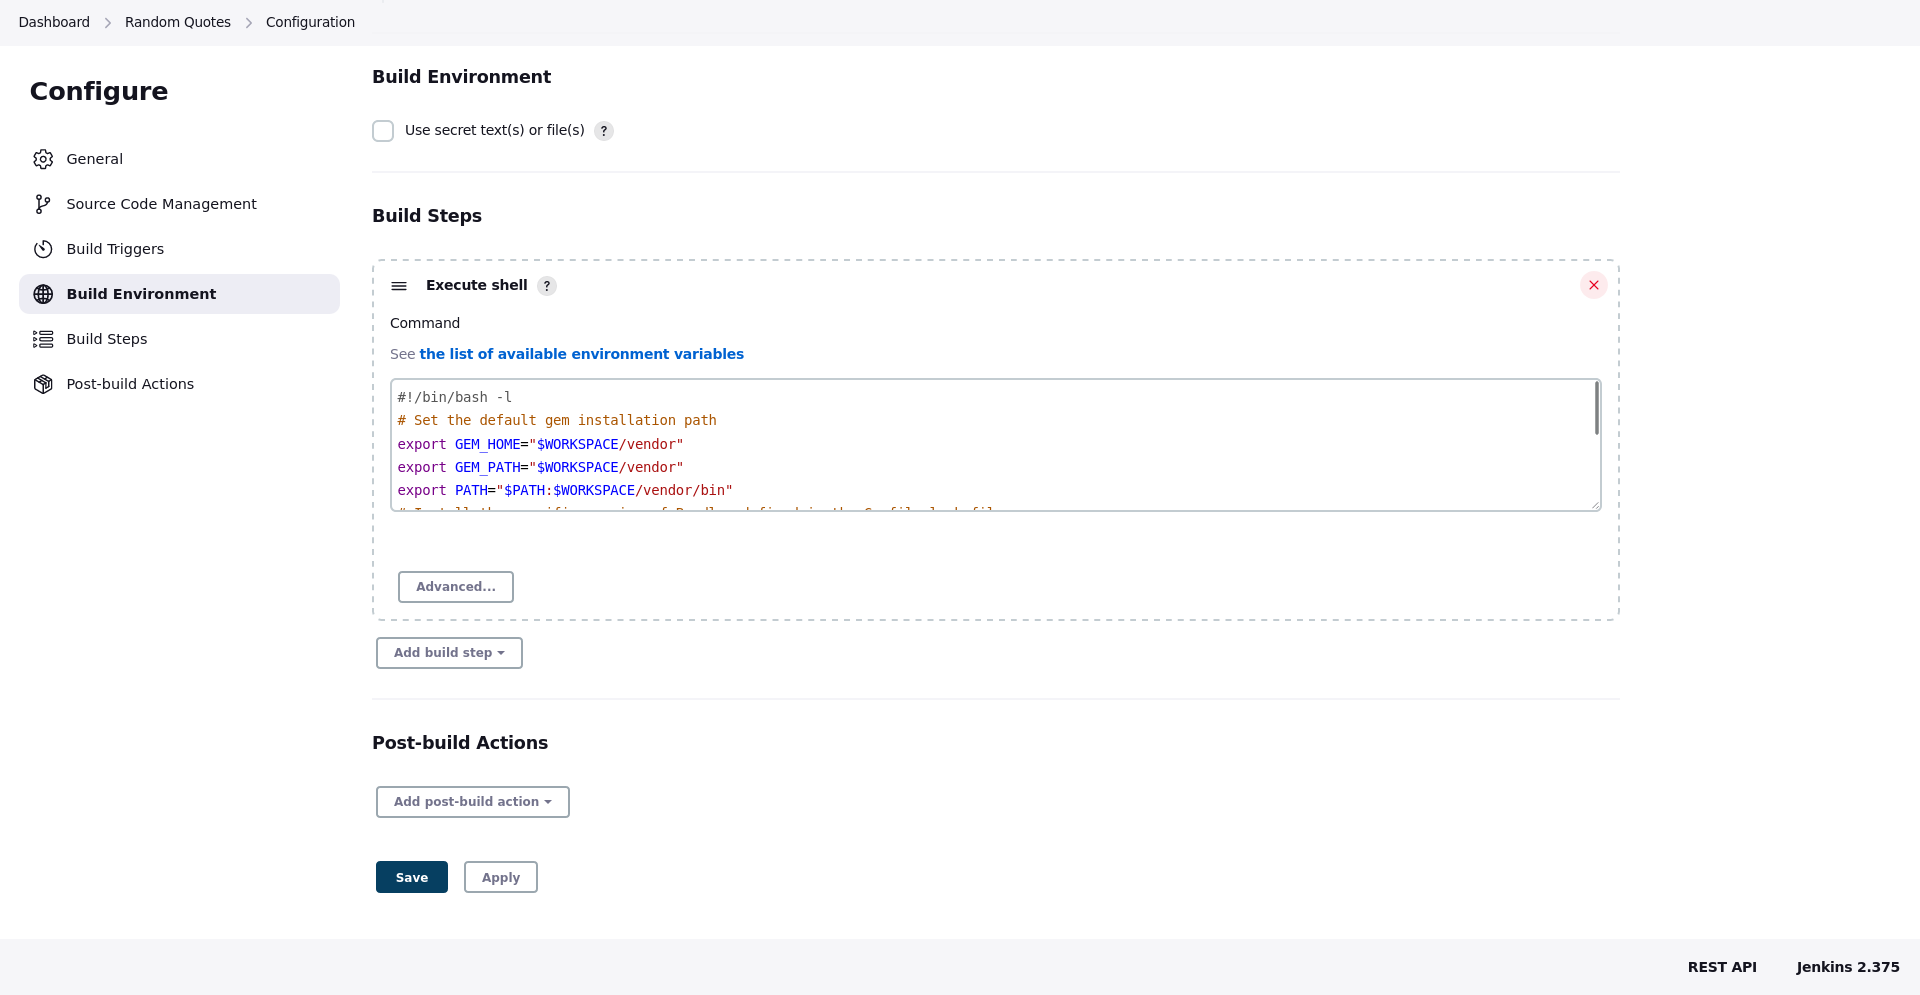Image resolution: width=1920 pixels, height=995 pixels.
Task: Open Random Quotes breadcrumb link
Action: pos(178,22)
